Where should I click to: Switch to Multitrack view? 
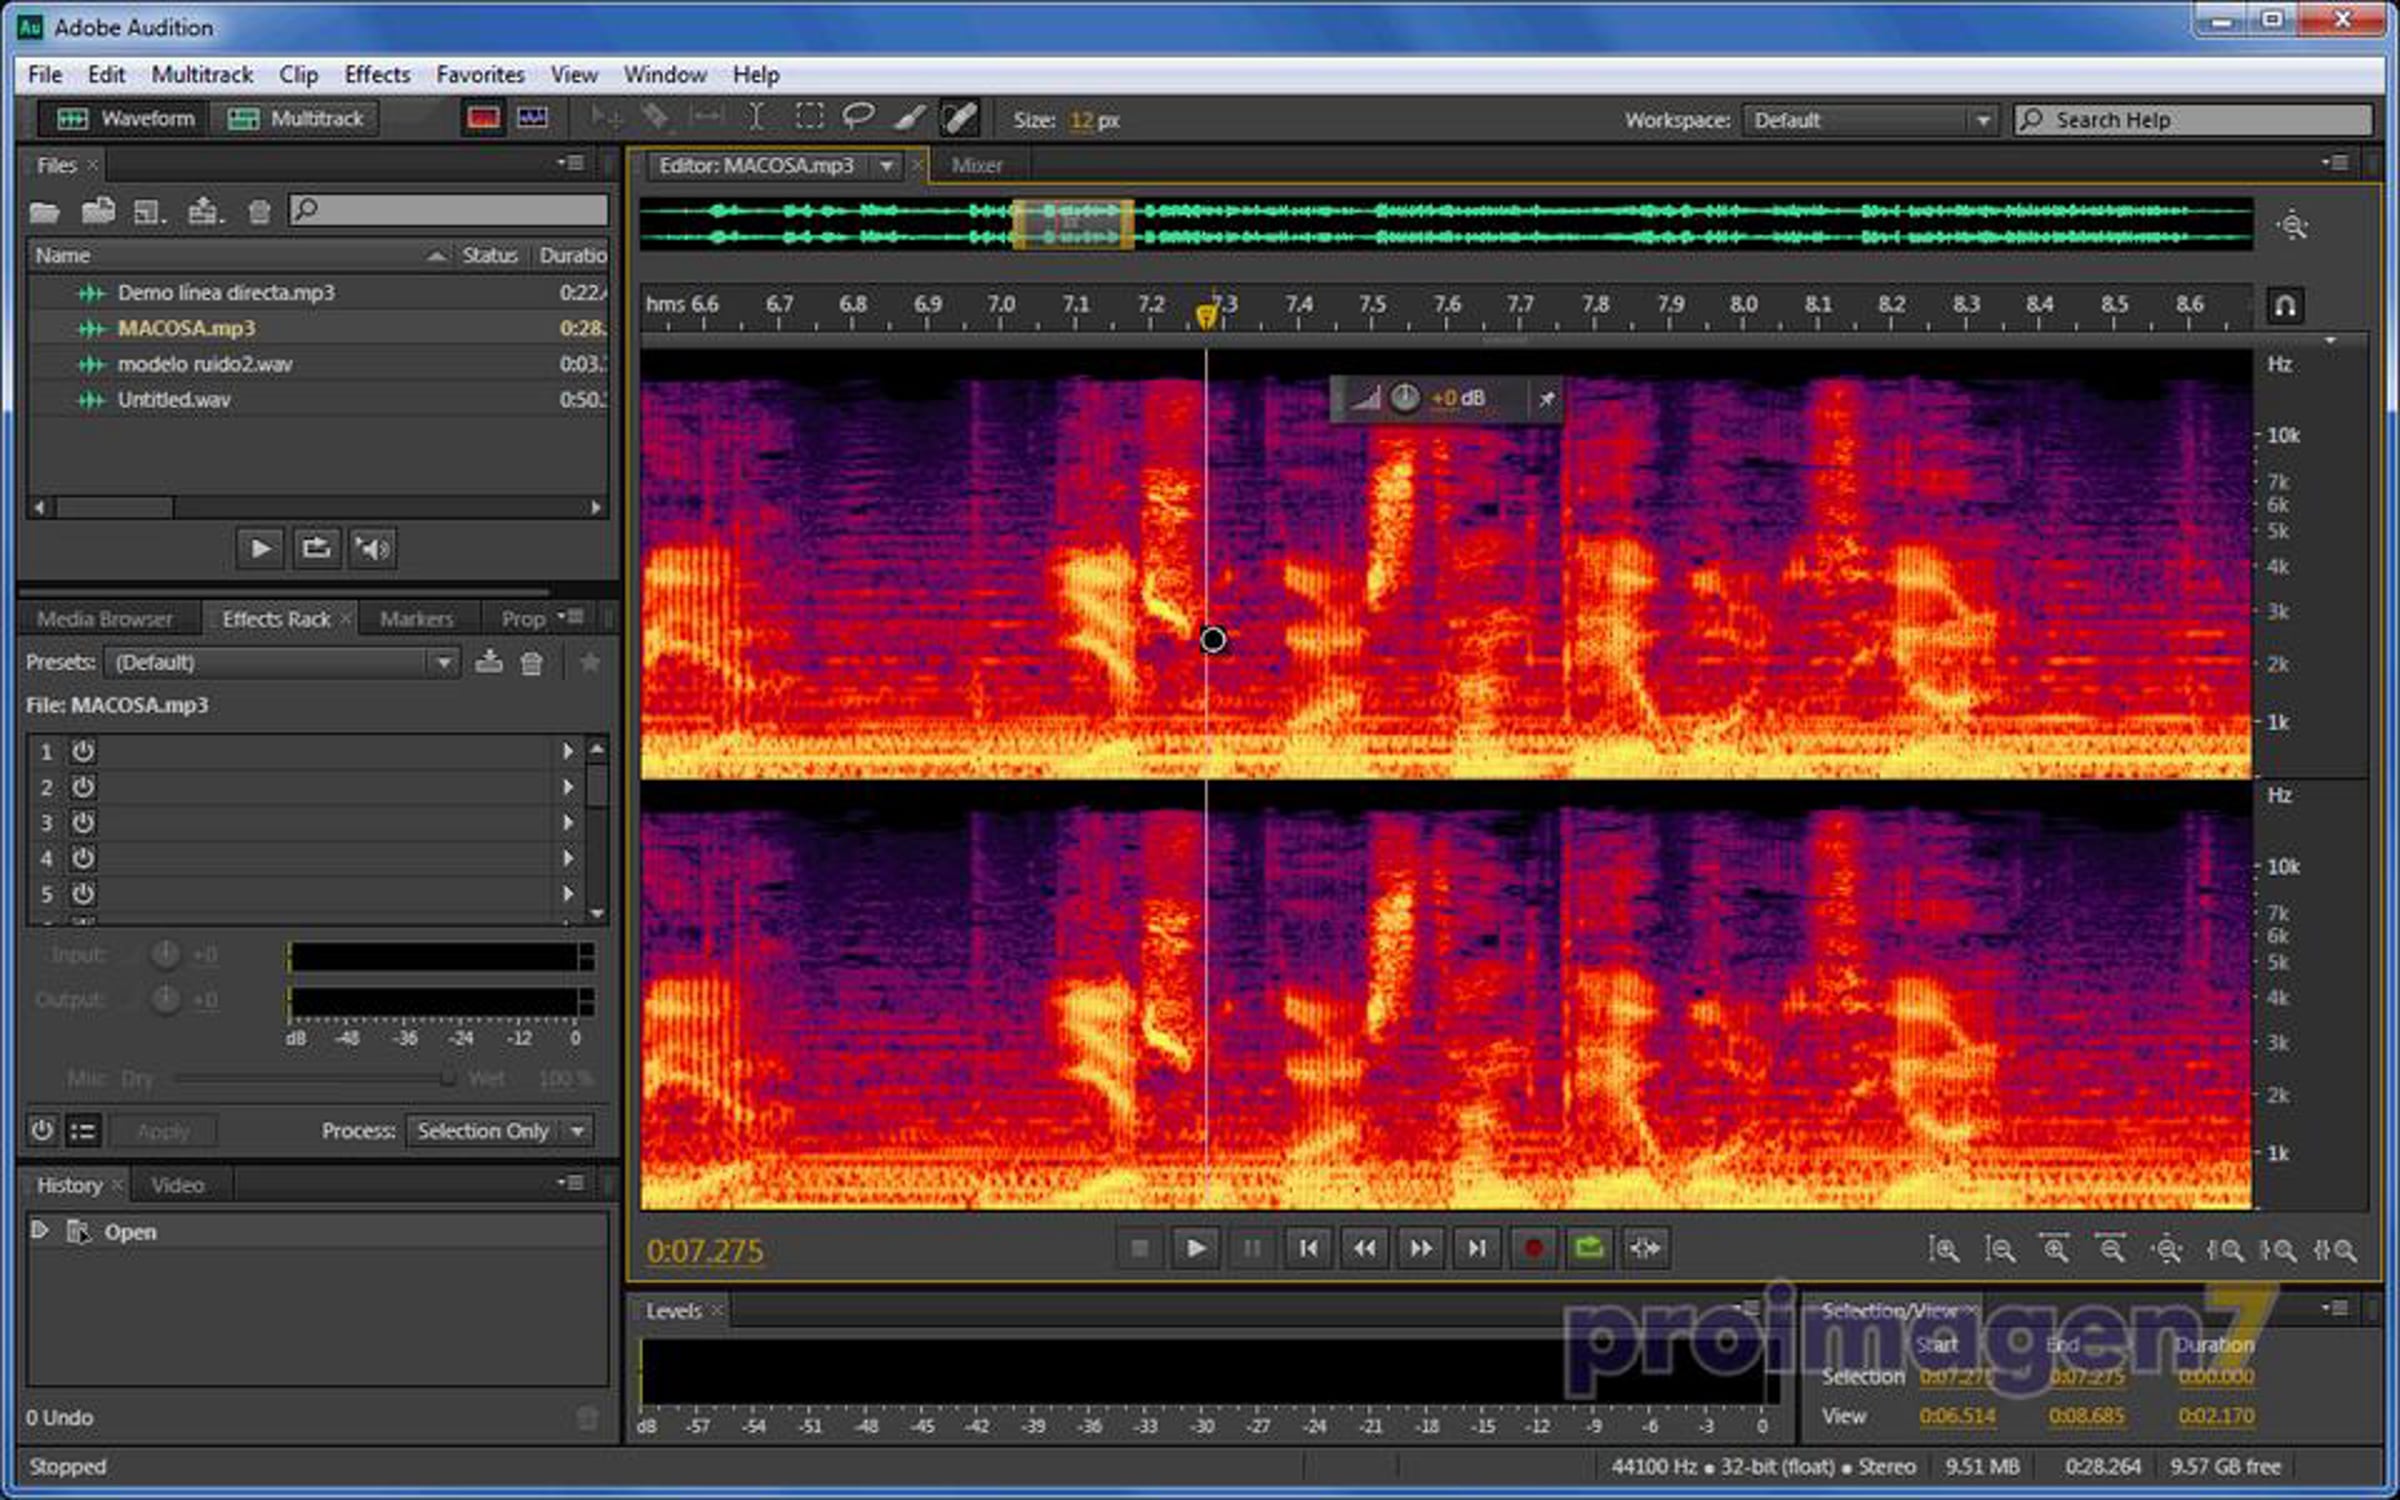296,119
